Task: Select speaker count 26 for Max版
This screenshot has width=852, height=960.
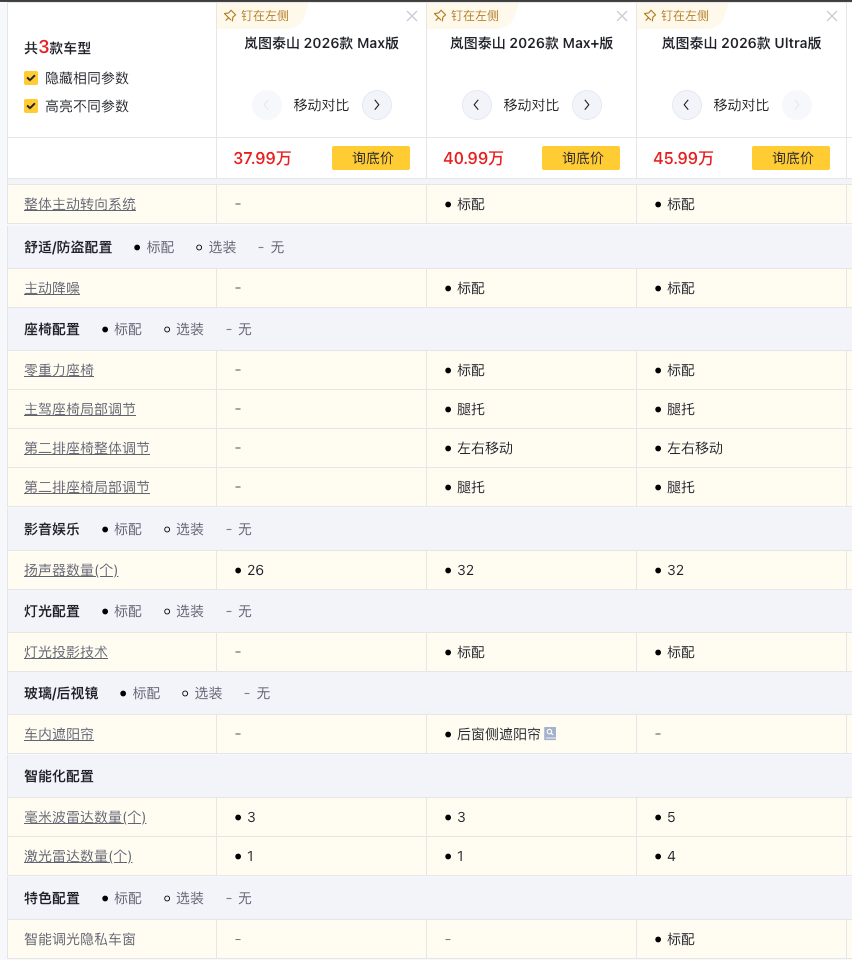Action: tap(255, 570)
